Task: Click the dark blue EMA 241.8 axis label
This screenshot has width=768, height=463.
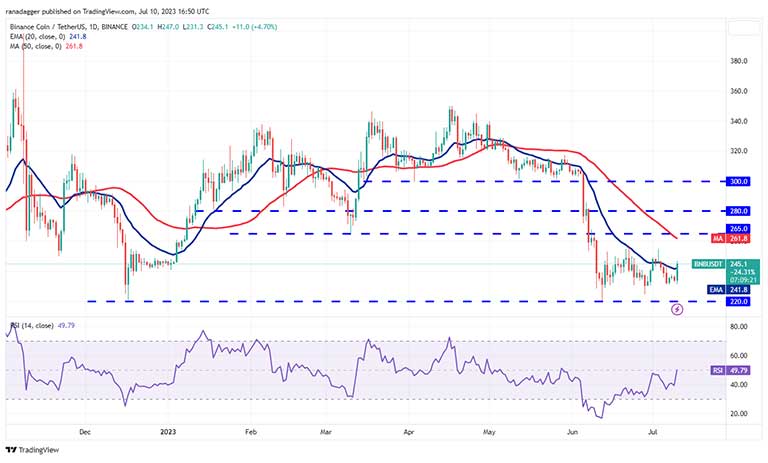Action: point(729,290)
